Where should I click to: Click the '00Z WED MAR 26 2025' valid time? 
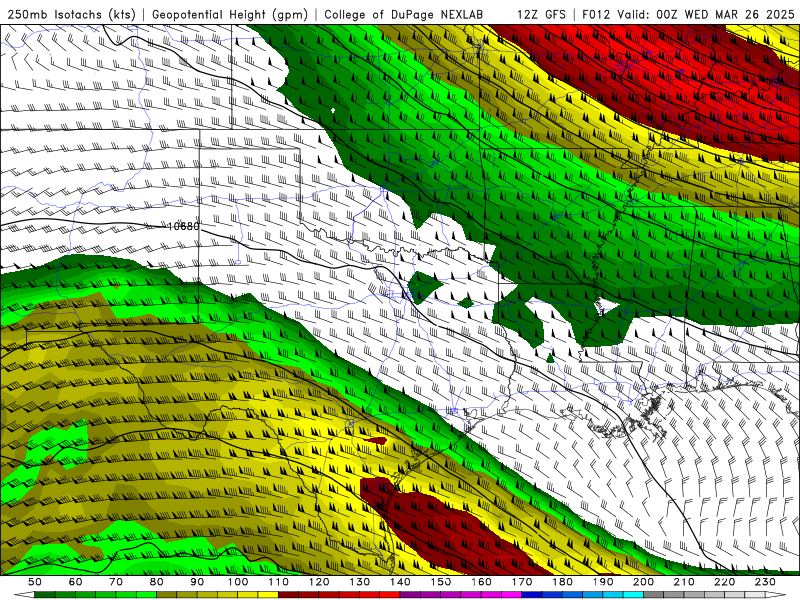[726, 14]
